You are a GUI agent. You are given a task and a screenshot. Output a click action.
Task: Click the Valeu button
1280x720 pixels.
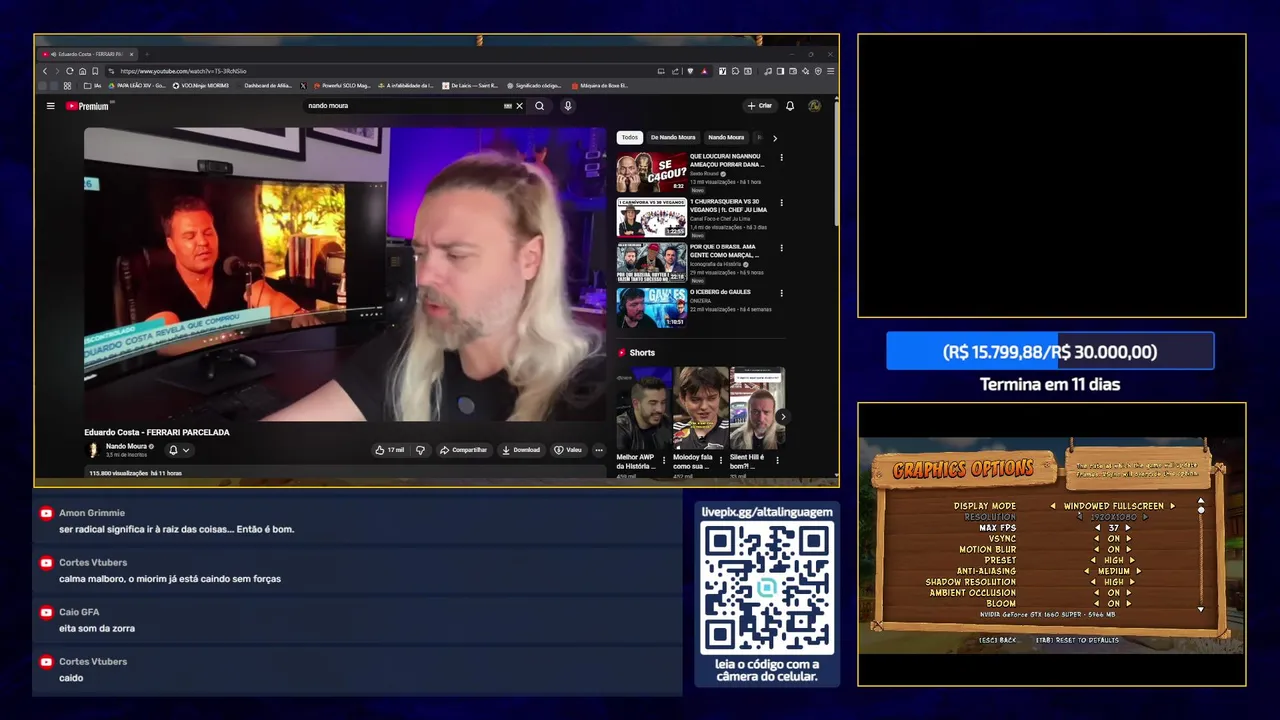coord(568,450)
